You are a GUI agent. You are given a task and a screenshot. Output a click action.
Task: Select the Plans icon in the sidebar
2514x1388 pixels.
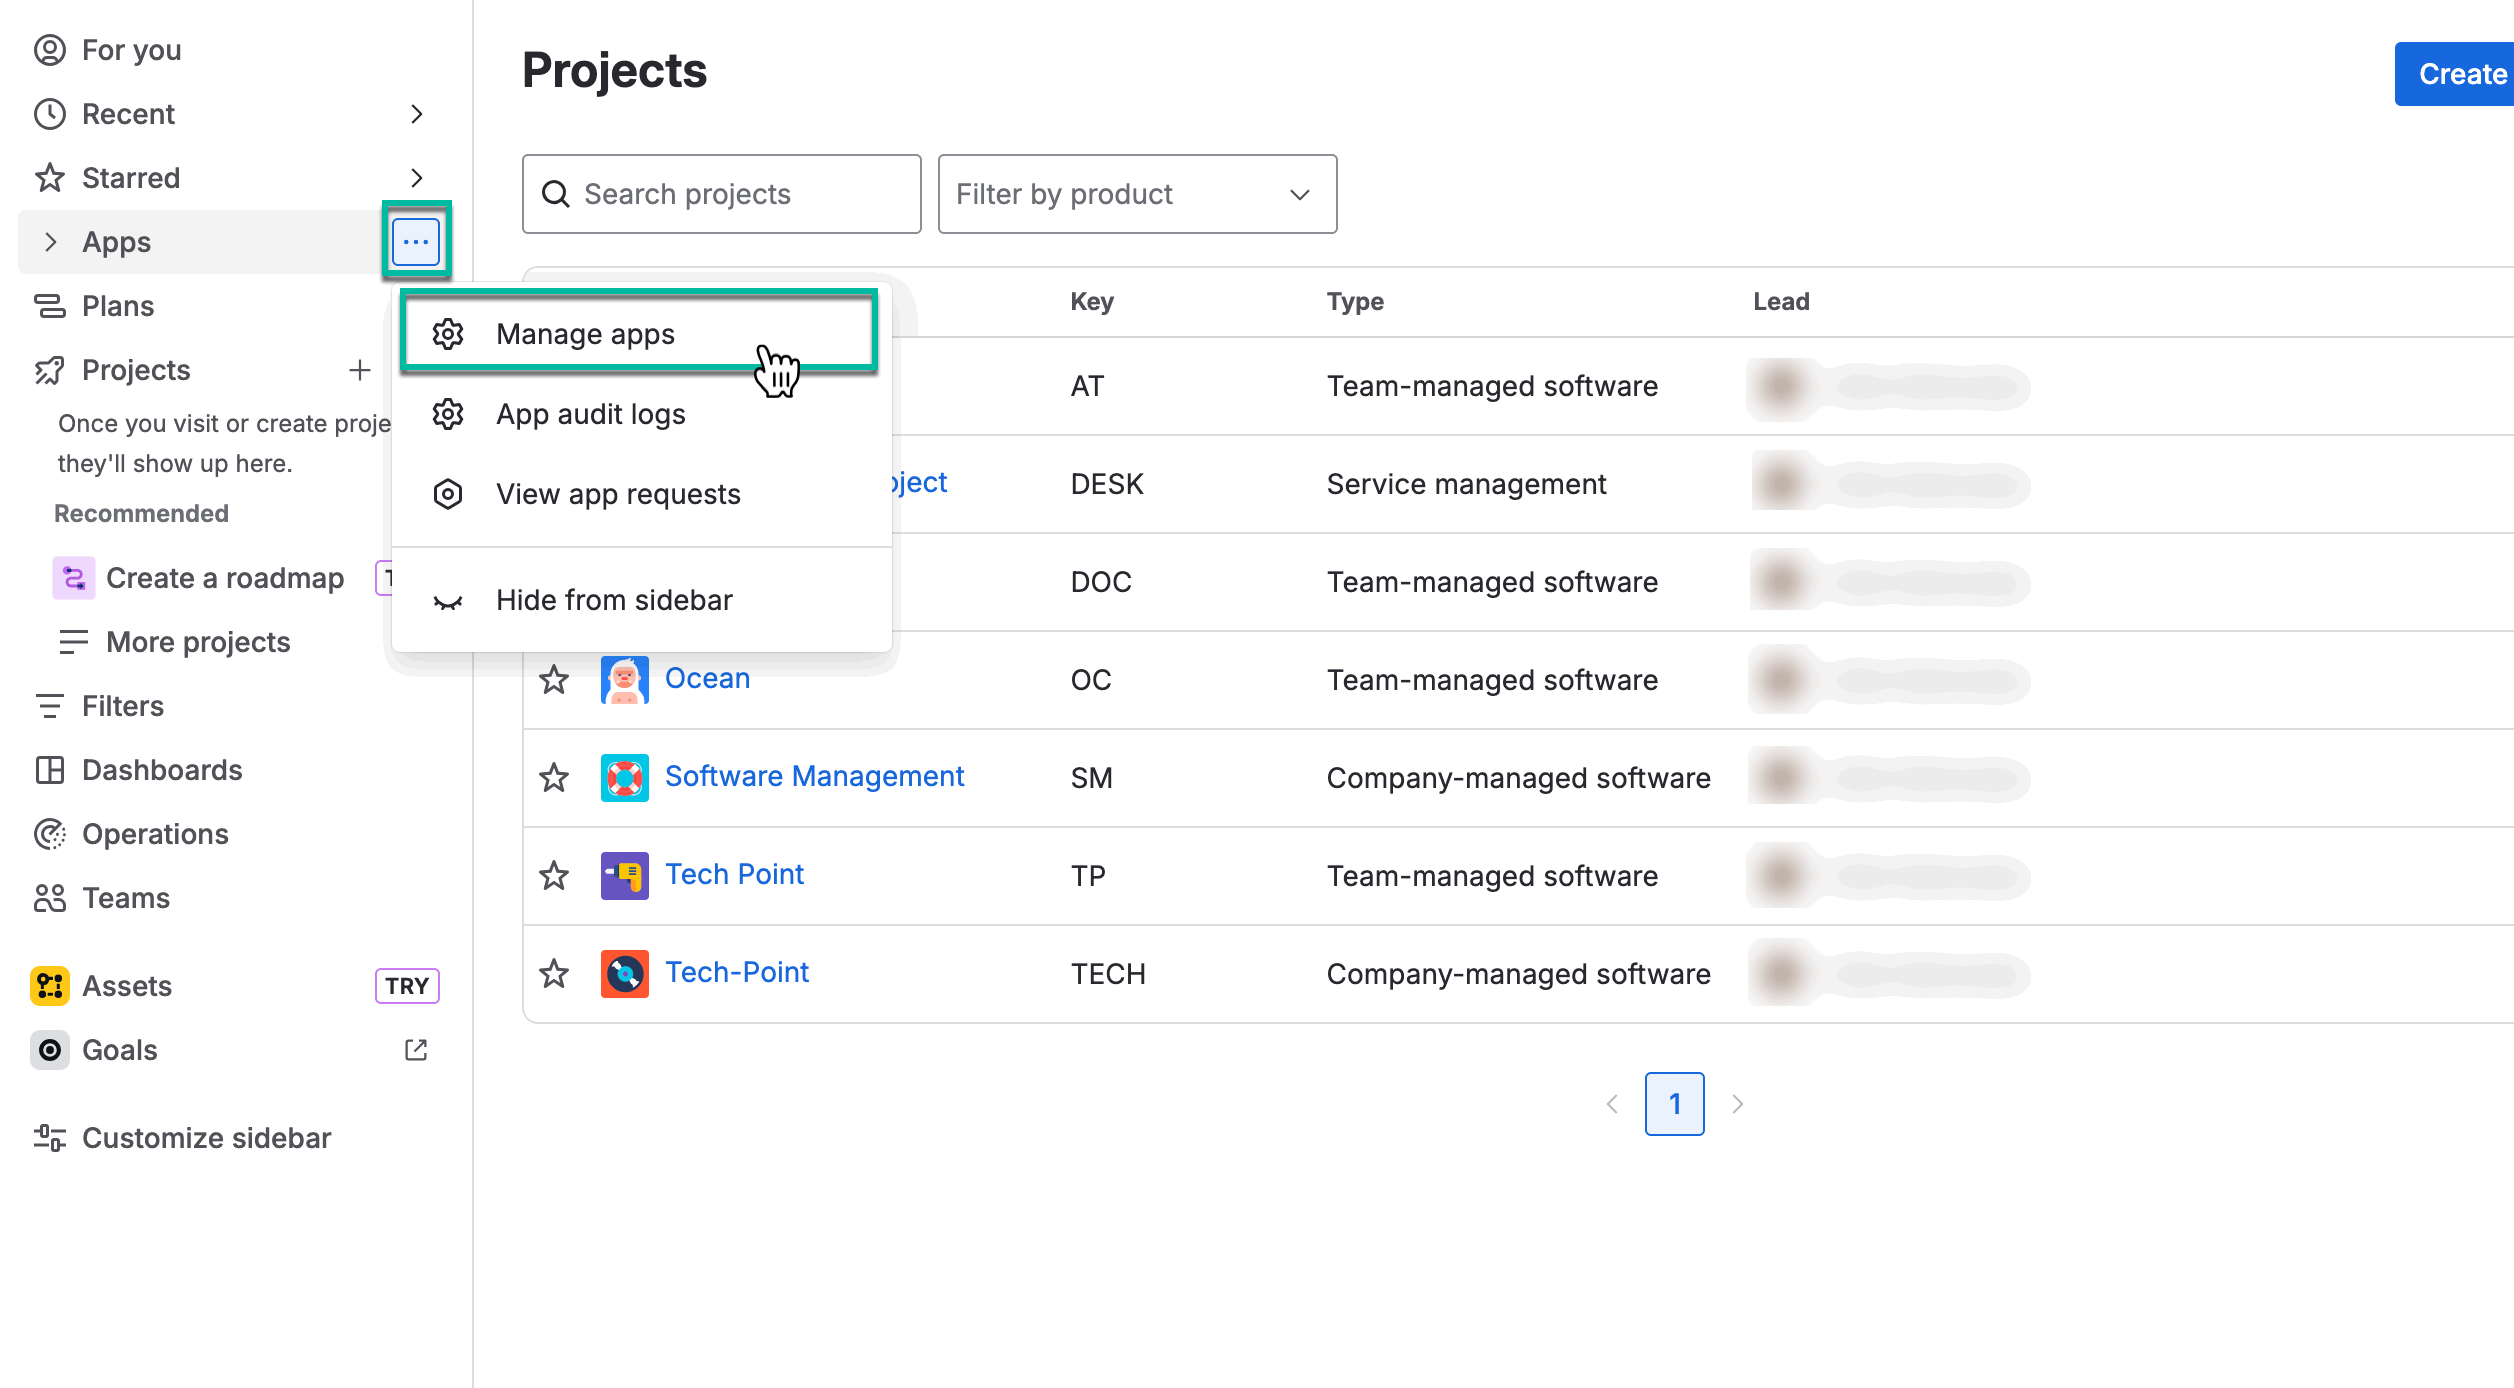50,306
